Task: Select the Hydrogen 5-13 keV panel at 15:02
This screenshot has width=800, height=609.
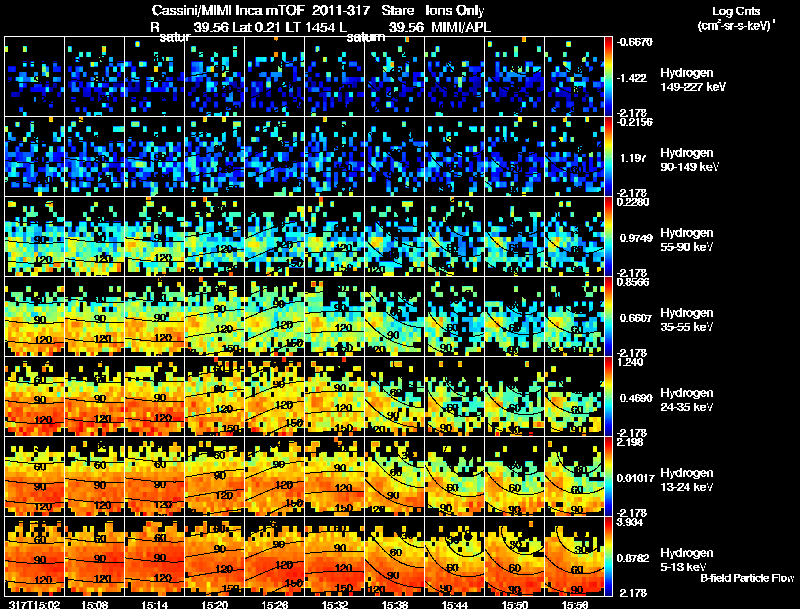Action: click(35, 557)
